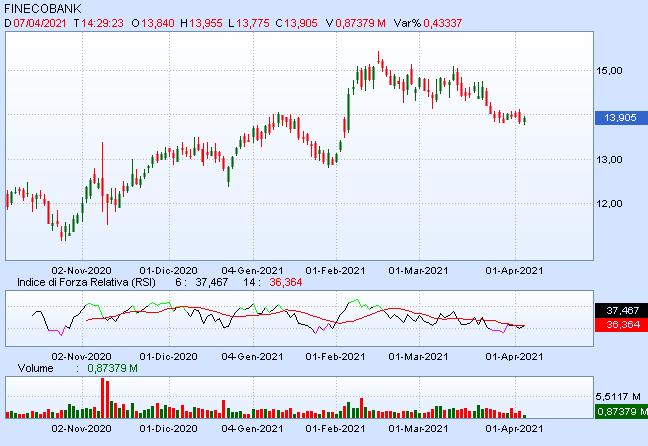Click the Var% value 0,43337
Screen dimensions: 648x446
[x=442, y=23]
